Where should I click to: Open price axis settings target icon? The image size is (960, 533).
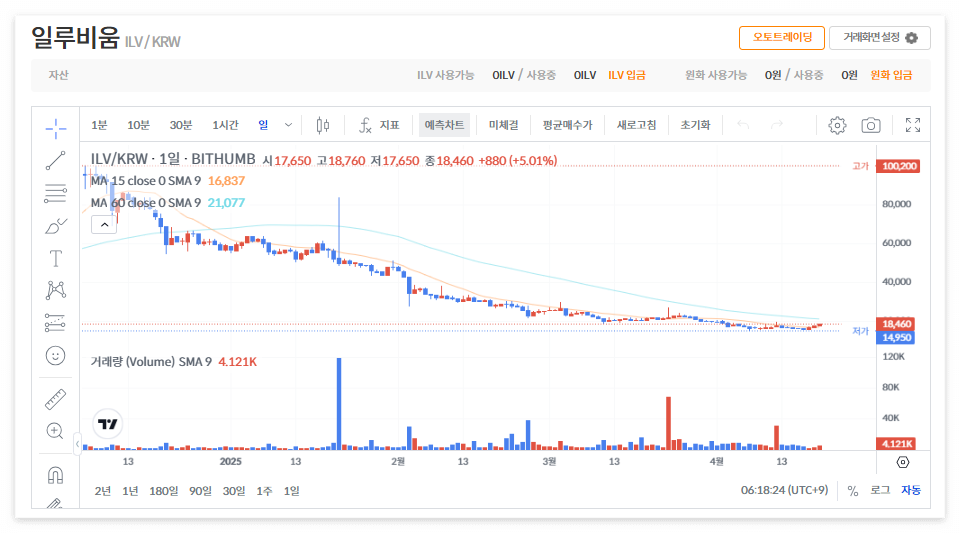point(903,462)
